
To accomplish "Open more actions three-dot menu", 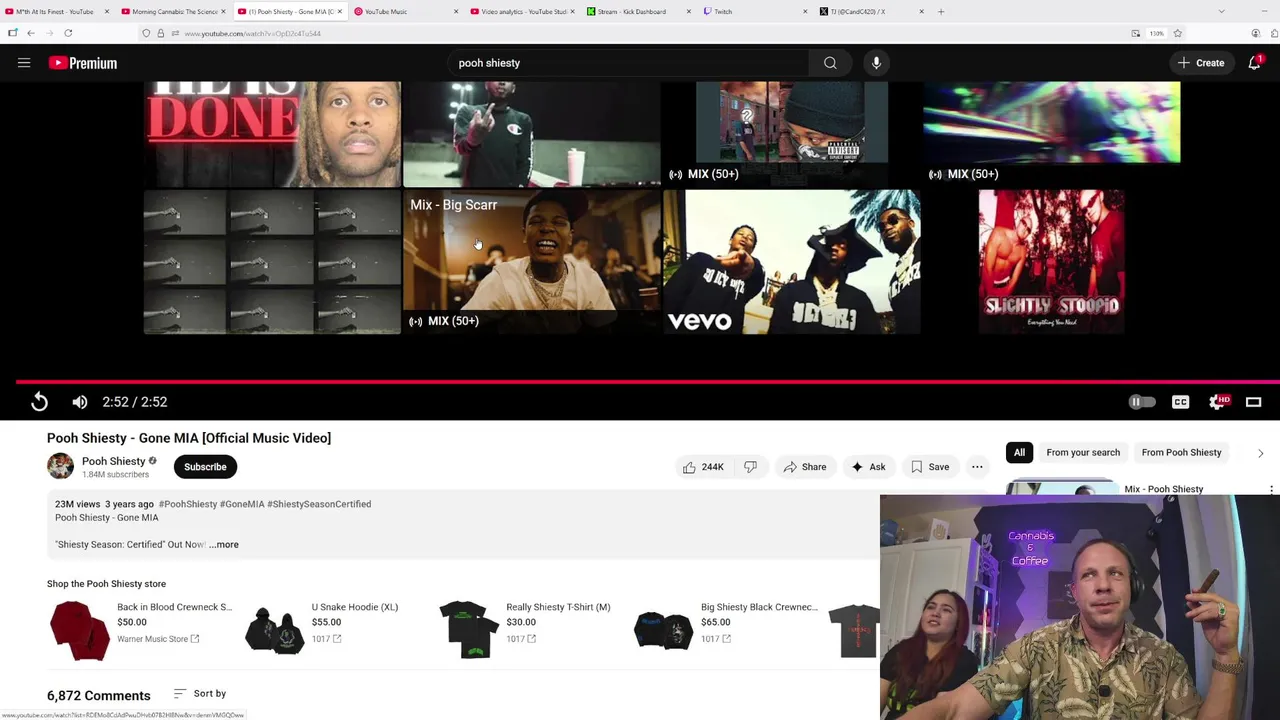I will pyautogui.click(x=977, y=467).
